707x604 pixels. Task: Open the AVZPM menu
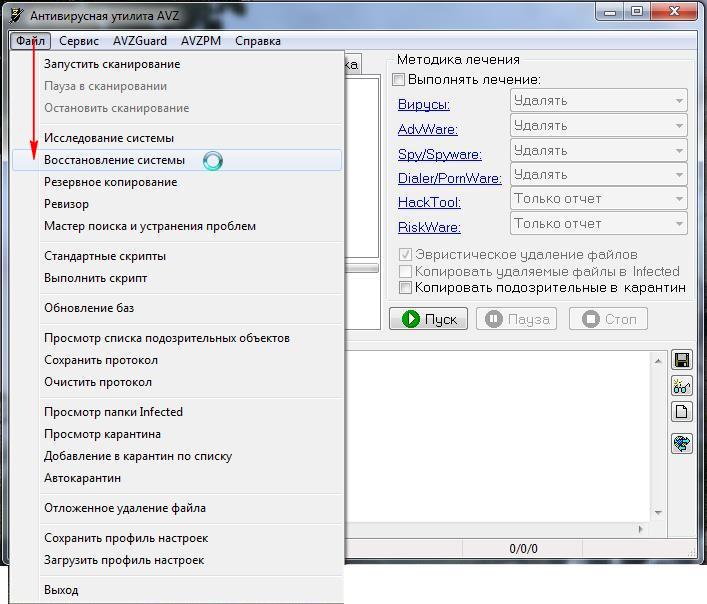pos(201,41)
